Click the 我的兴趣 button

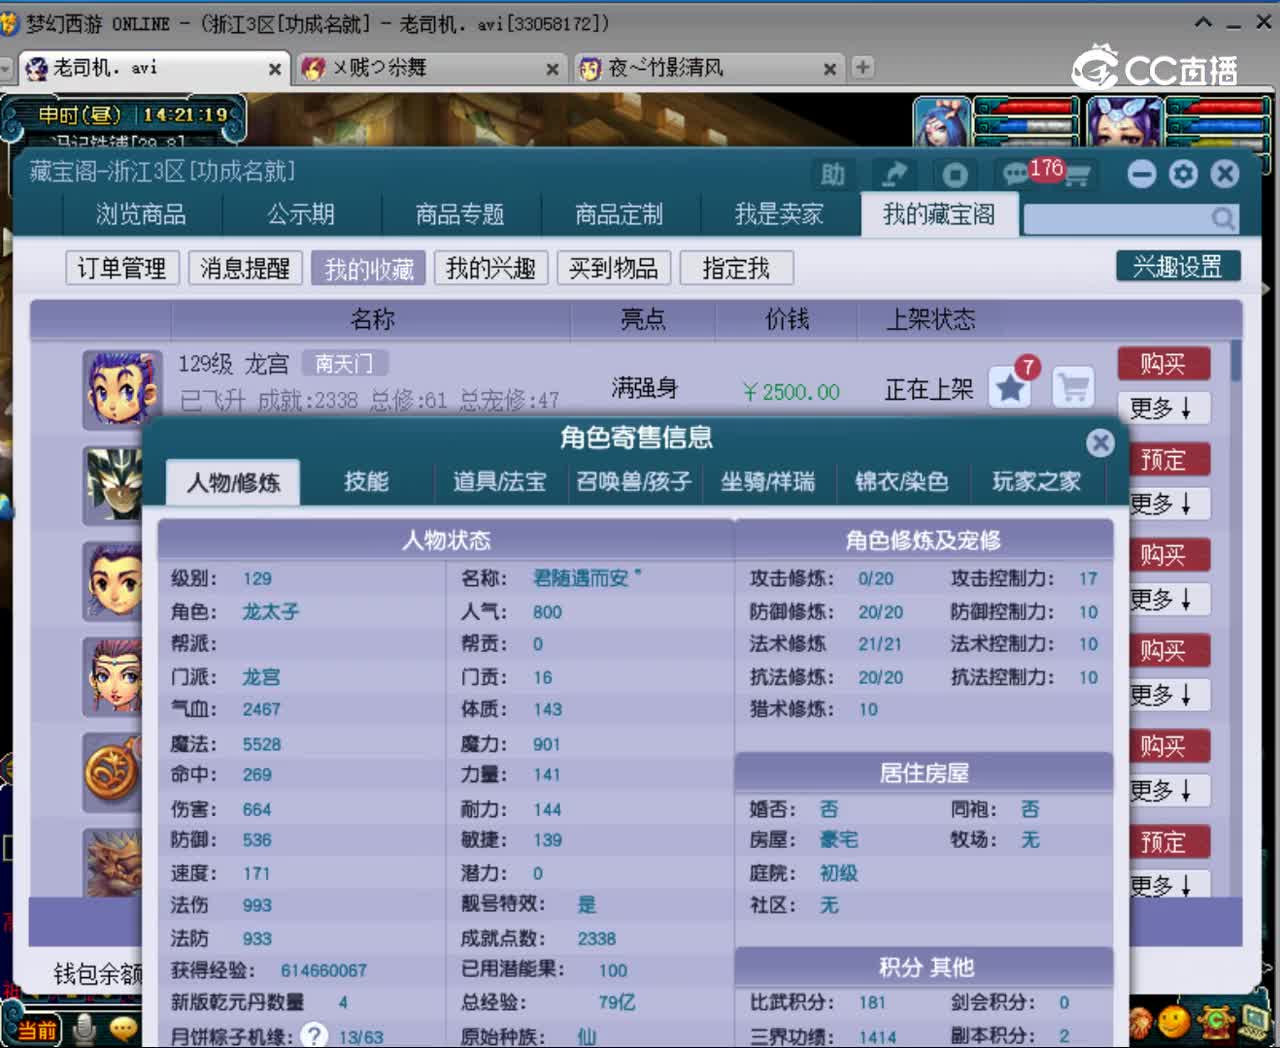(x=491, y=268)
